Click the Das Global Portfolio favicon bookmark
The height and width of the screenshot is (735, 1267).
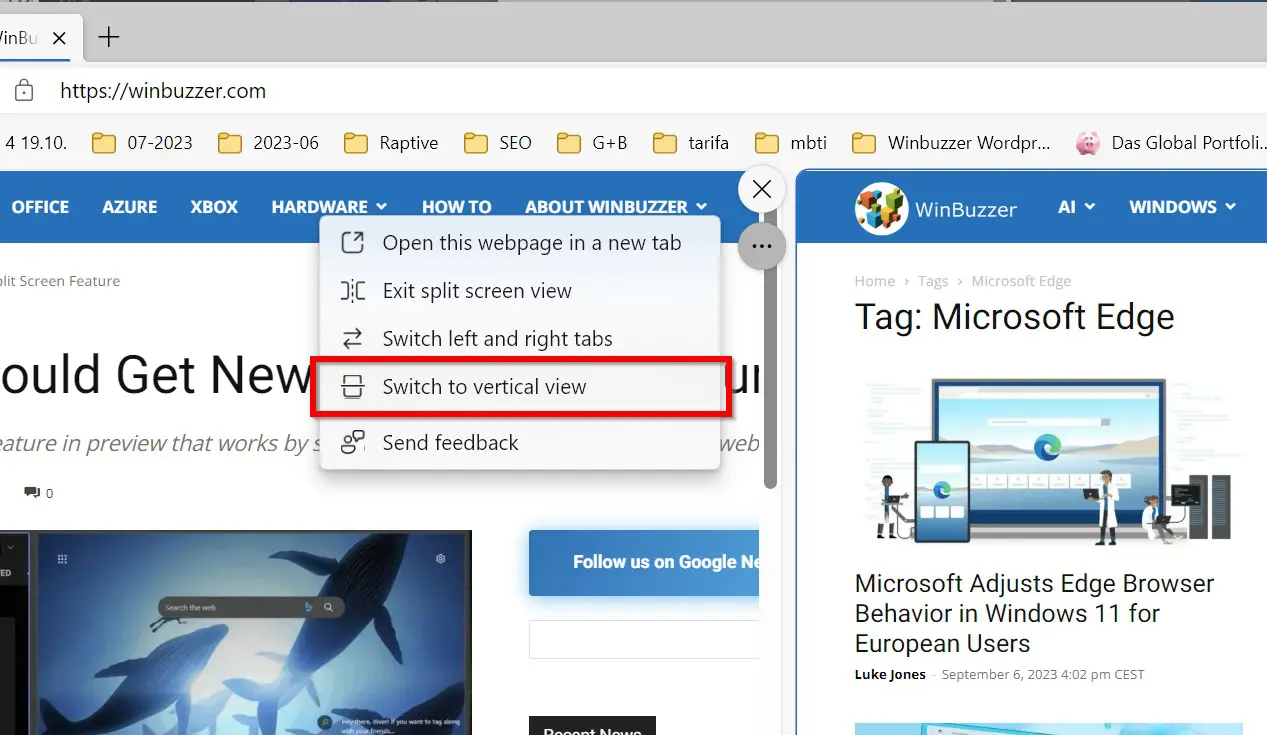[x=1089, y=142]
